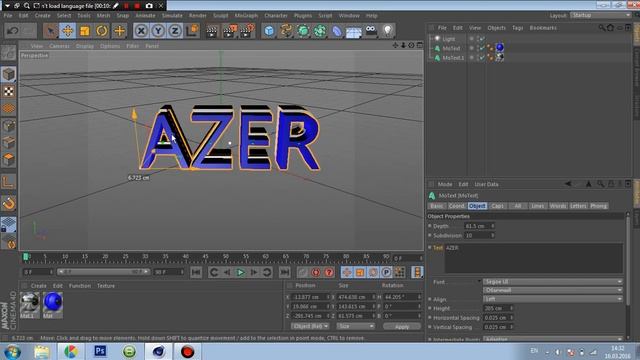
Task: Click the Text field containing AZER
Action: pos(533,258)
